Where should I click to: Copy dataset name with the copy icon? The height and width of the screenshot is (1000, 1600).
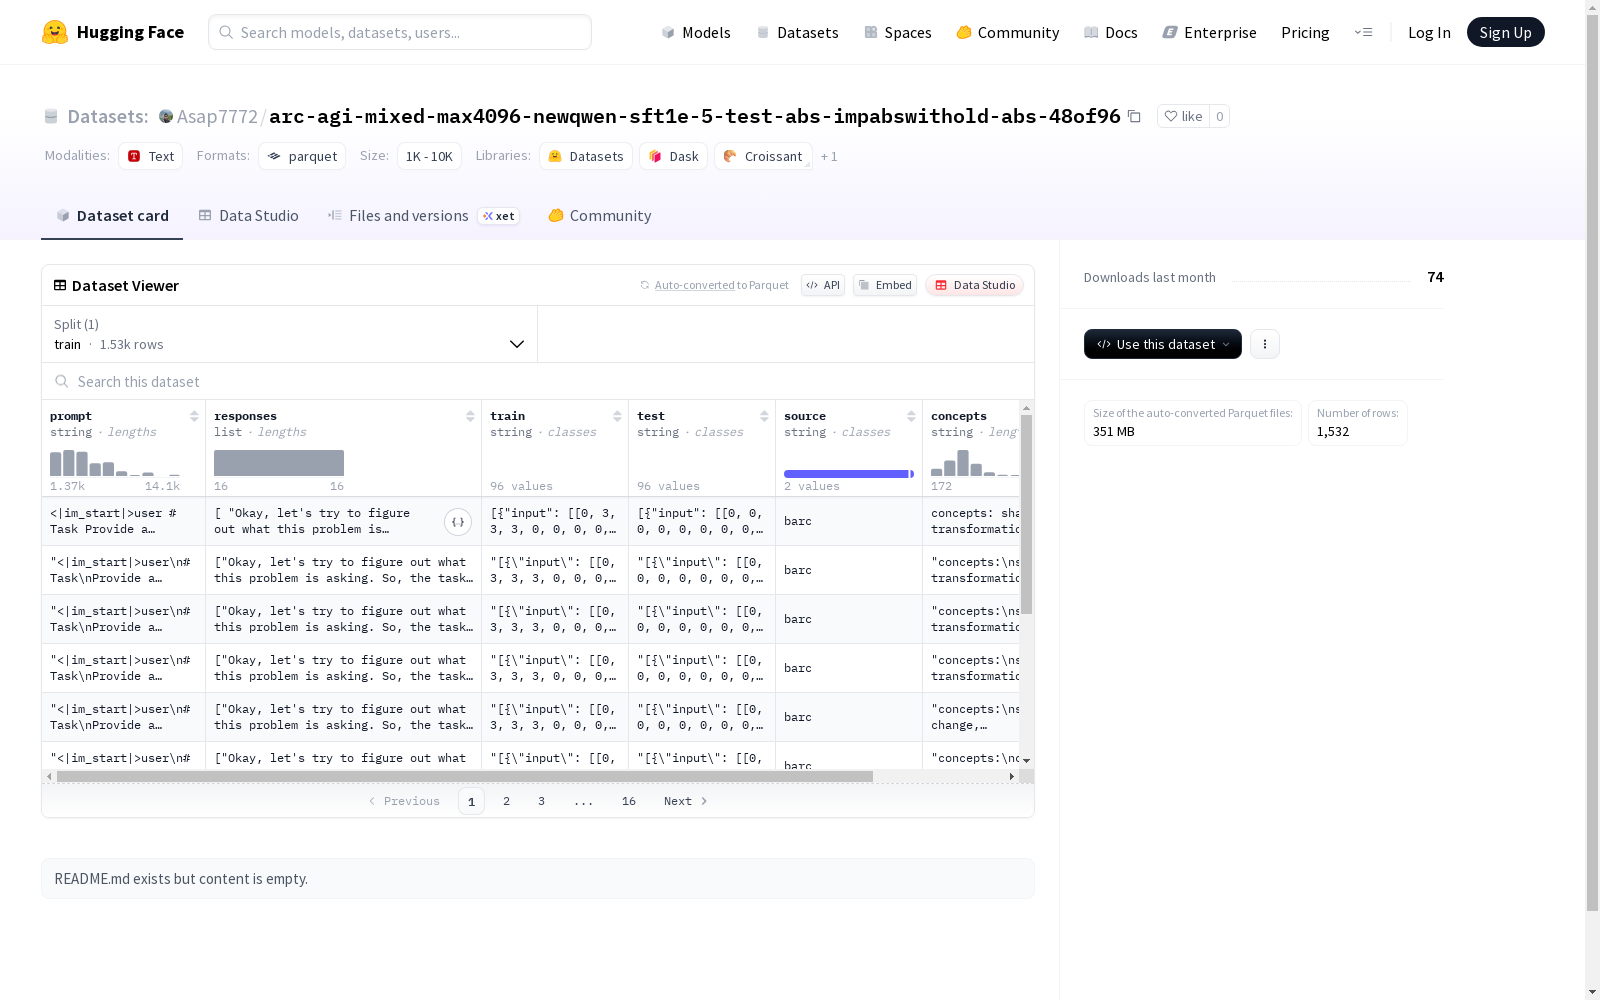pyautogui.click(x=1134, y=116)
